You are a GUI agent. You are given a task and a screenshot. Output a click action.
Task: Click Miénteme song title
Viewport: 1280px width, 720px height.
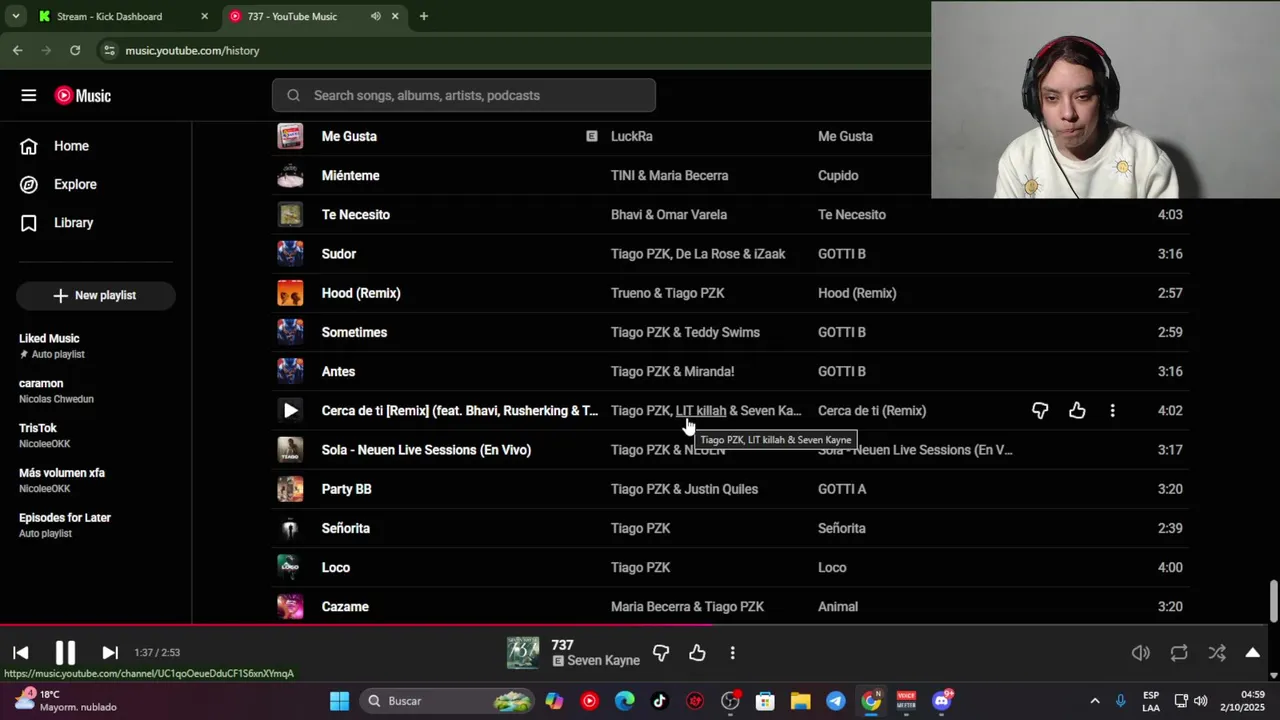click(350, 175)
